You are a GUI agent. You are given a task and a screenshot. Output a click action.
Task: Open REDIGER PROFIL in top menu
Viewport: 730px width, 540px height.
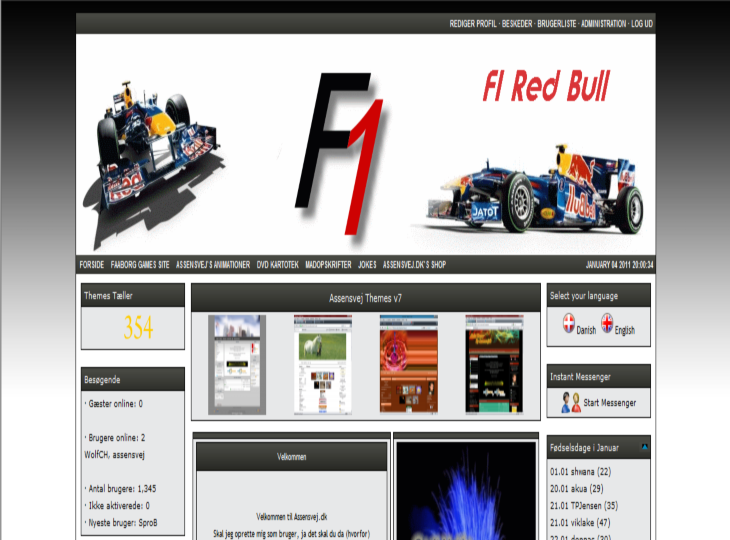(473, 24)
